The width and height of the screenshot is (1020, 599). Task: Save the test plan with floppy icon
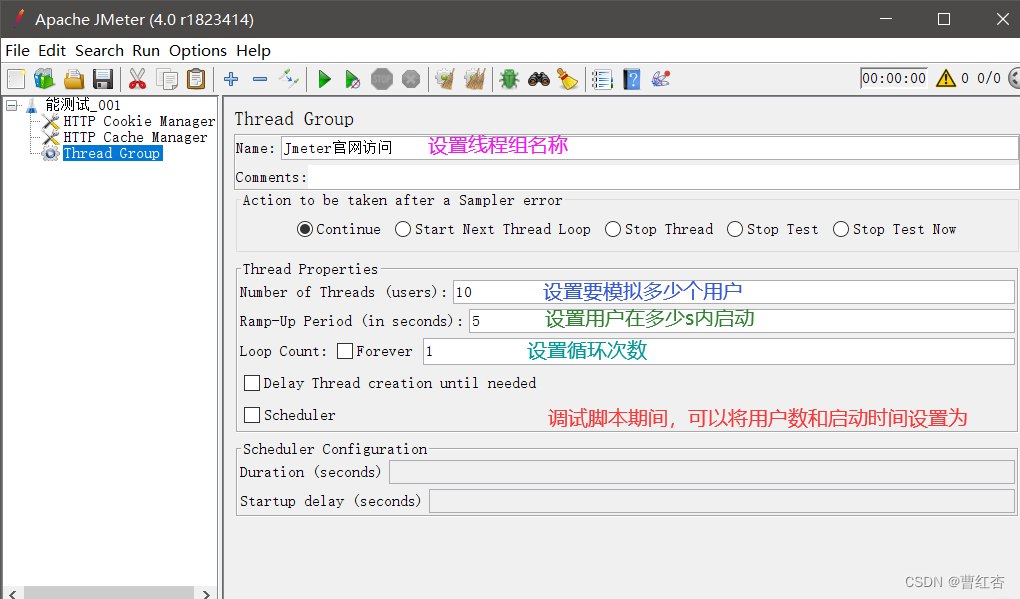coord(103,79)
